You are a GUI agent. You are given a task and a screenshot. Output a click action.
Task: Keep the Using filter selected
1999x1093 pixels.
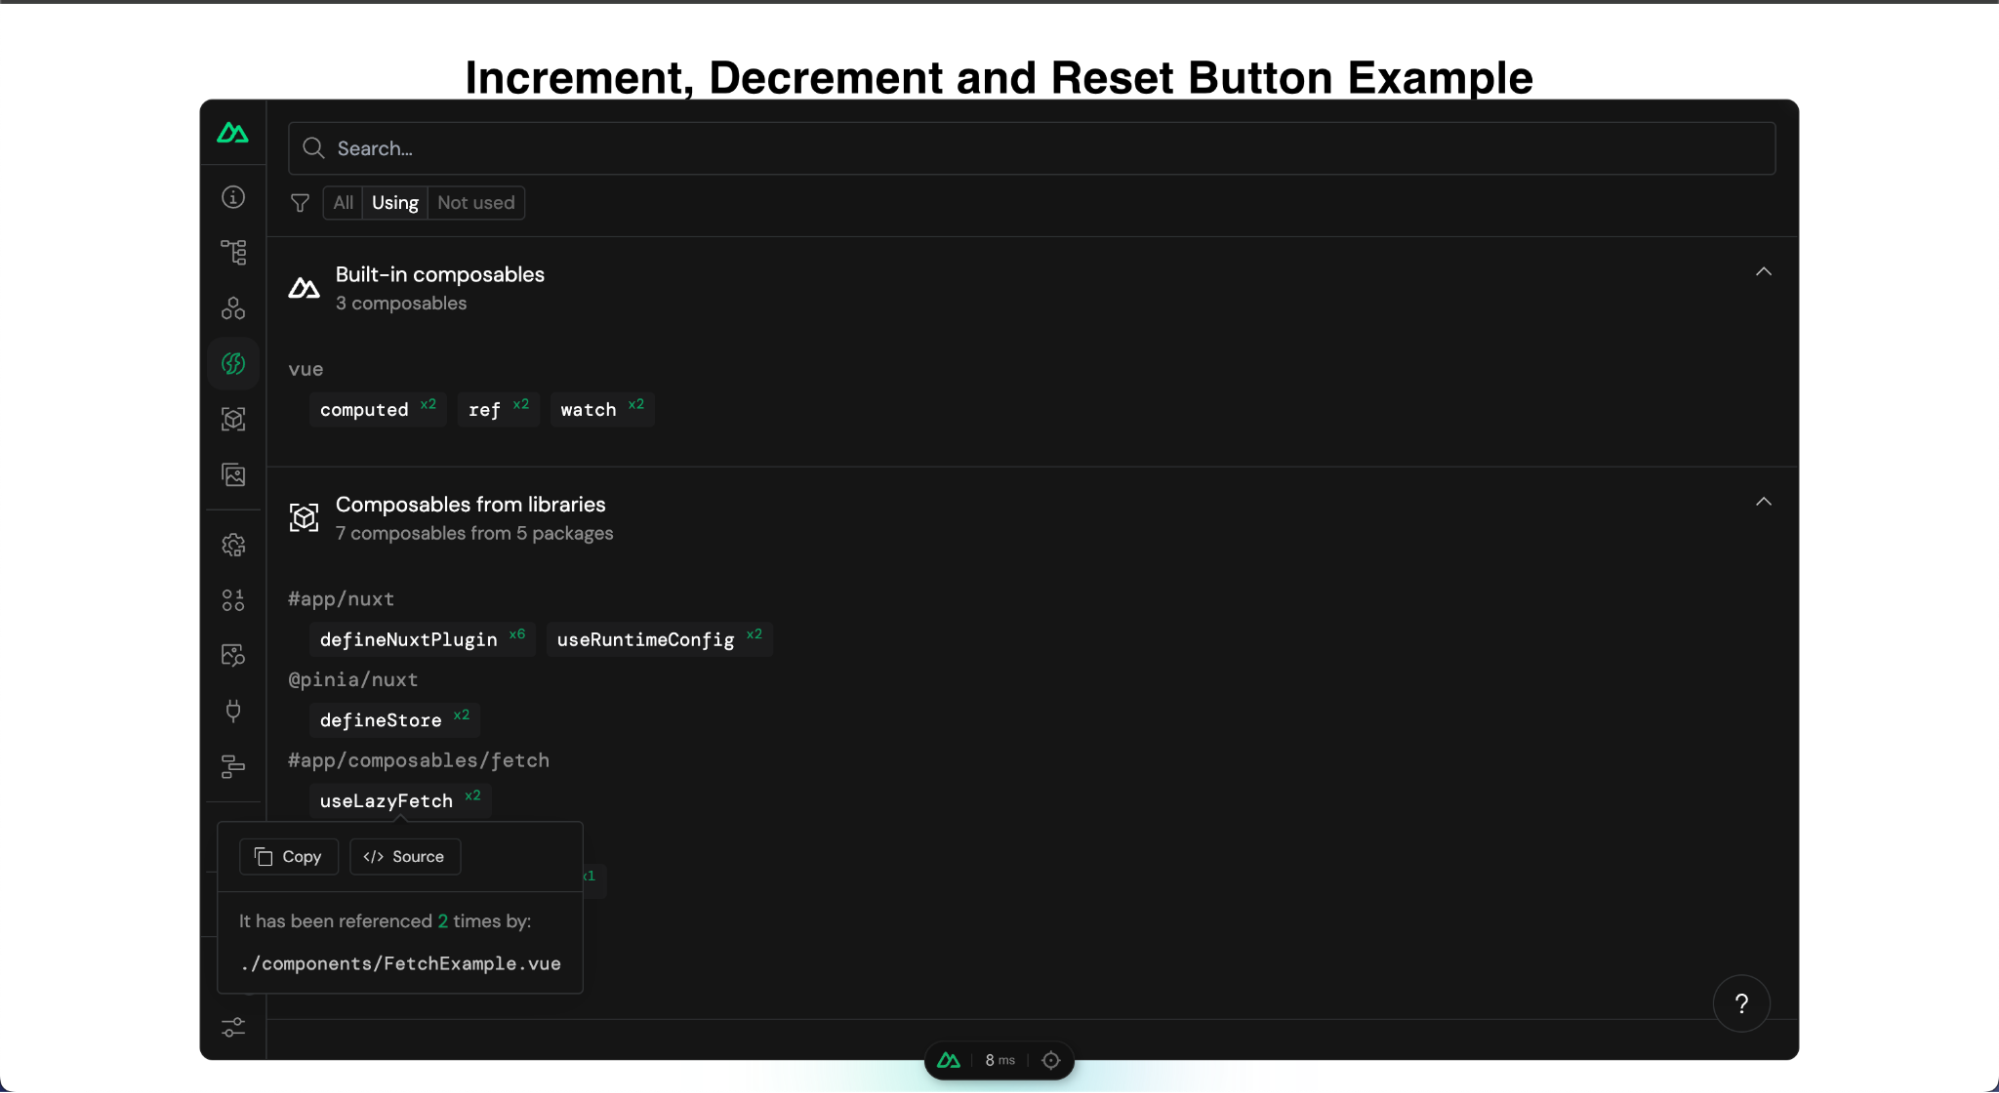[x=394, y=202]
